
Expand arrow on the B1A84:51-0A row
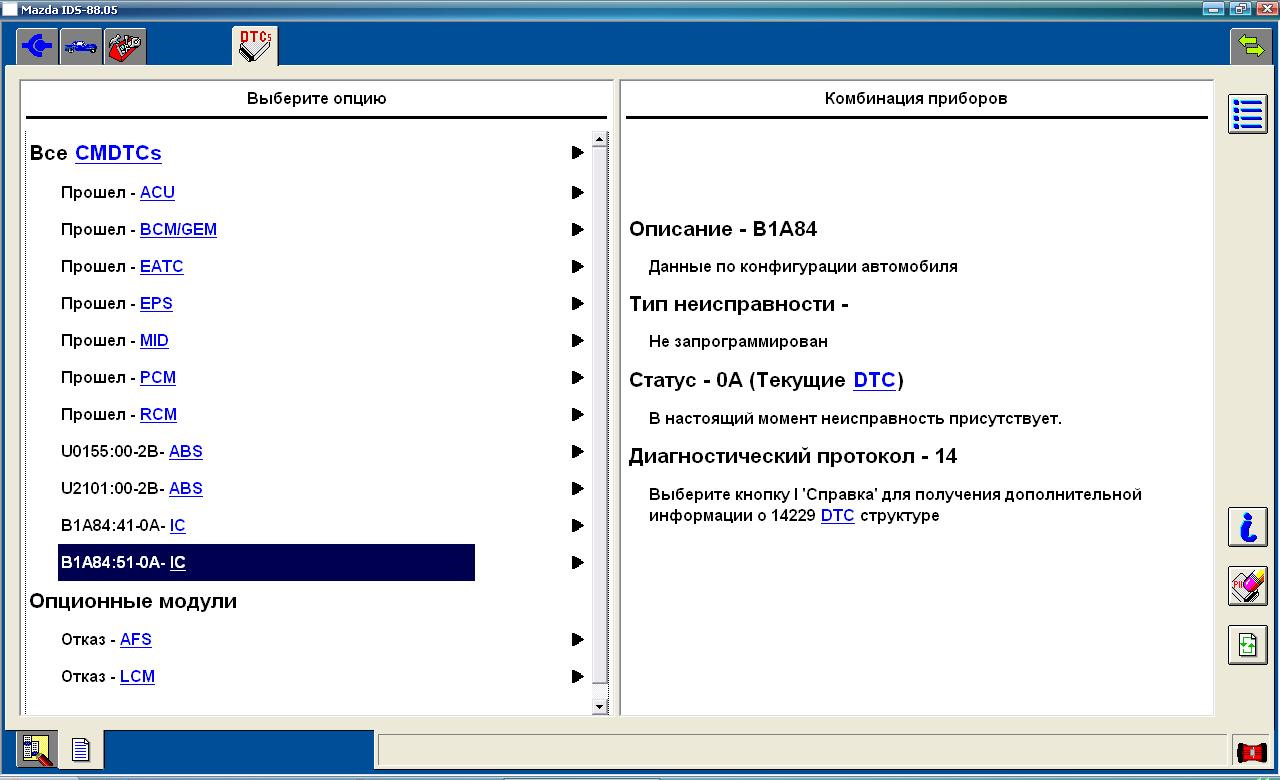point(577,562)
